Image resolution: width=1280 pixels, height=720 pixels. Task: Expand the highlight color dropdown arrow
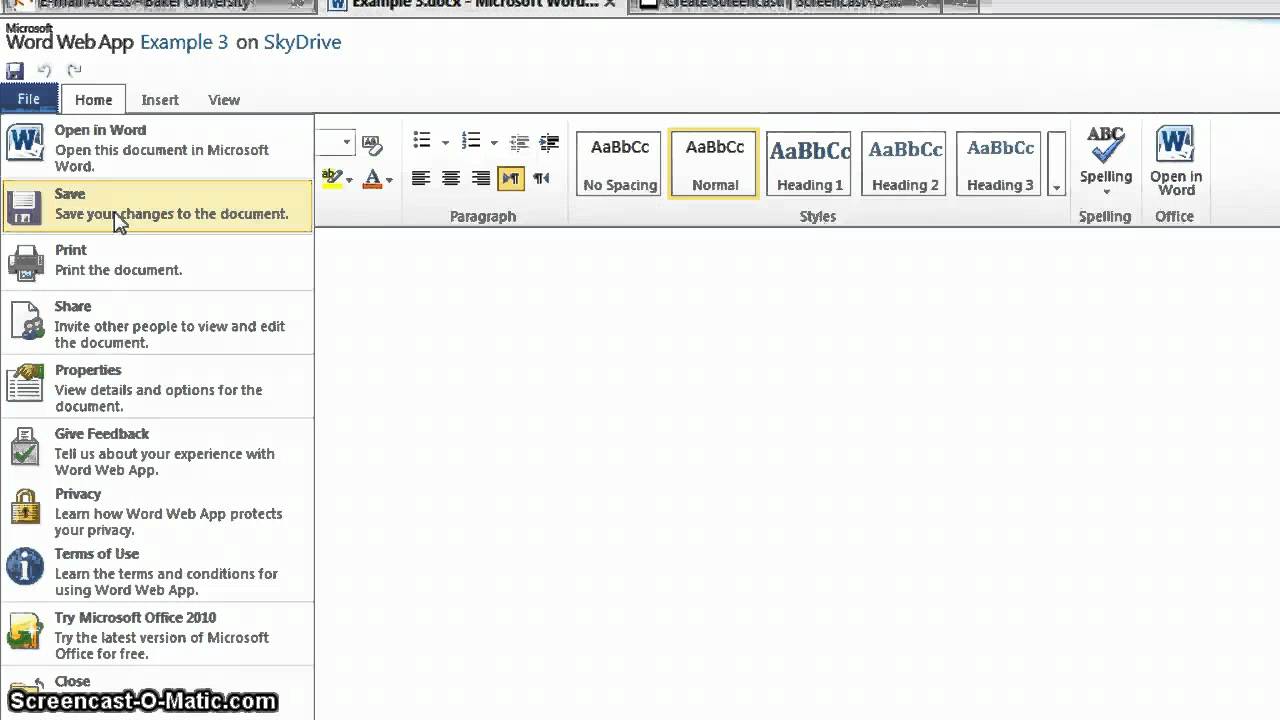[x=349, y=180]
